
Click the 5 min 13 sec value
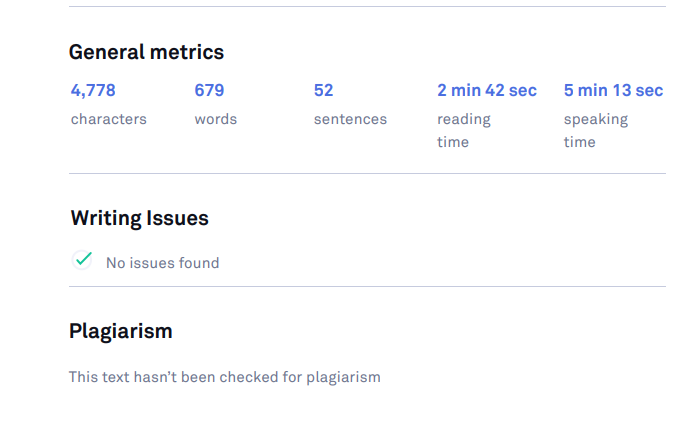tap(613, 91)
